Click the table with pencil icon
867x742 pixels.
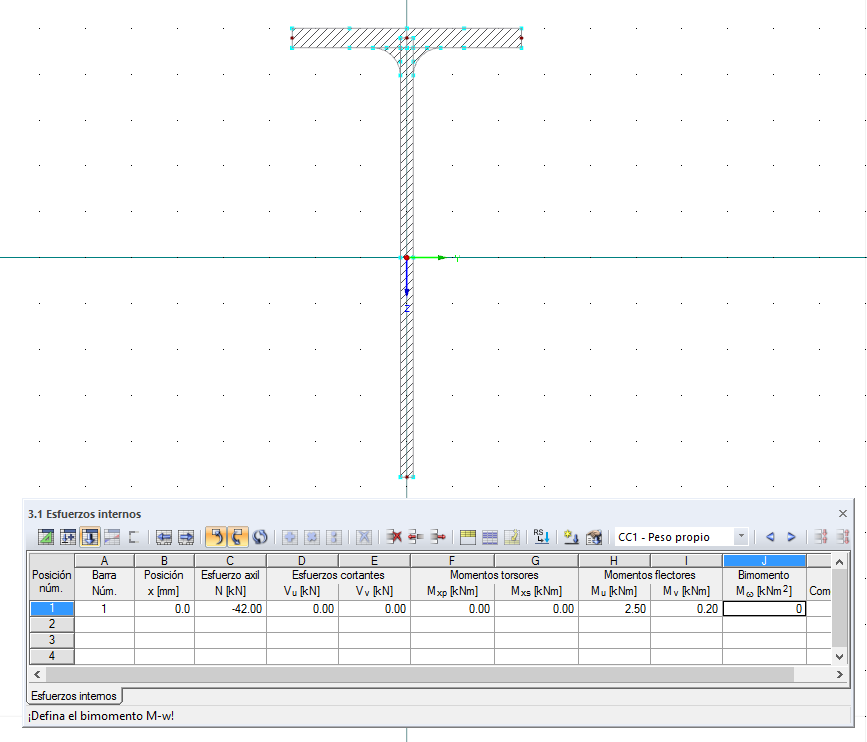[x=512, y=537]
